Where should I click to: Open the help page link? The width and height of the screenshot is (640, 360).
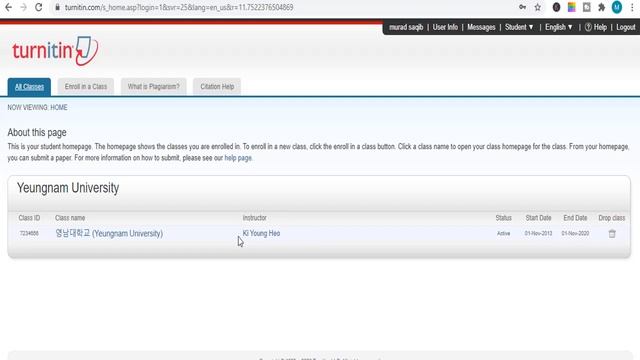click(x=238, y=158)
